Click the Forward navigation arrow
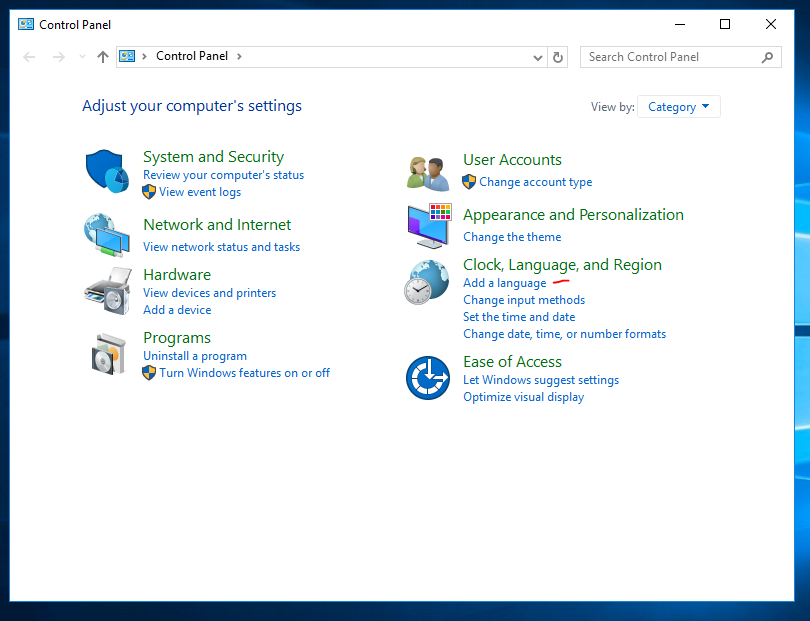The width and height of the screenshot is (810, 621). pyautogui.click(x=58, y=57)
